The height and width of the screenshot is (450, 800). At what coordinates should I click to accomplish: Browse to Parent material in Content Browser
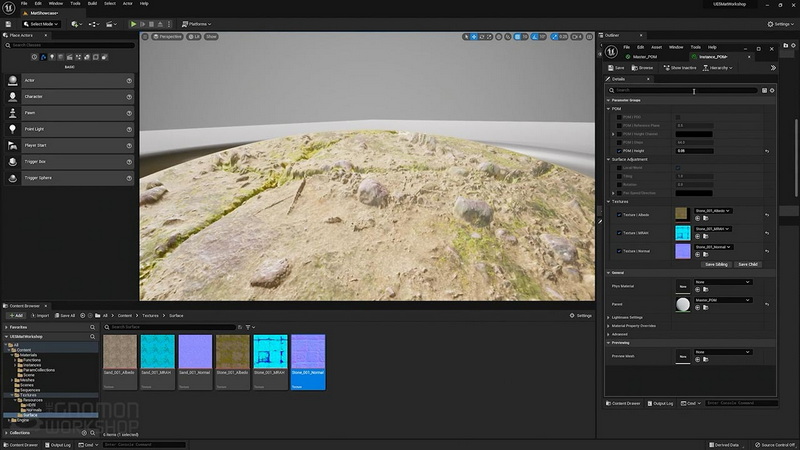706,308
